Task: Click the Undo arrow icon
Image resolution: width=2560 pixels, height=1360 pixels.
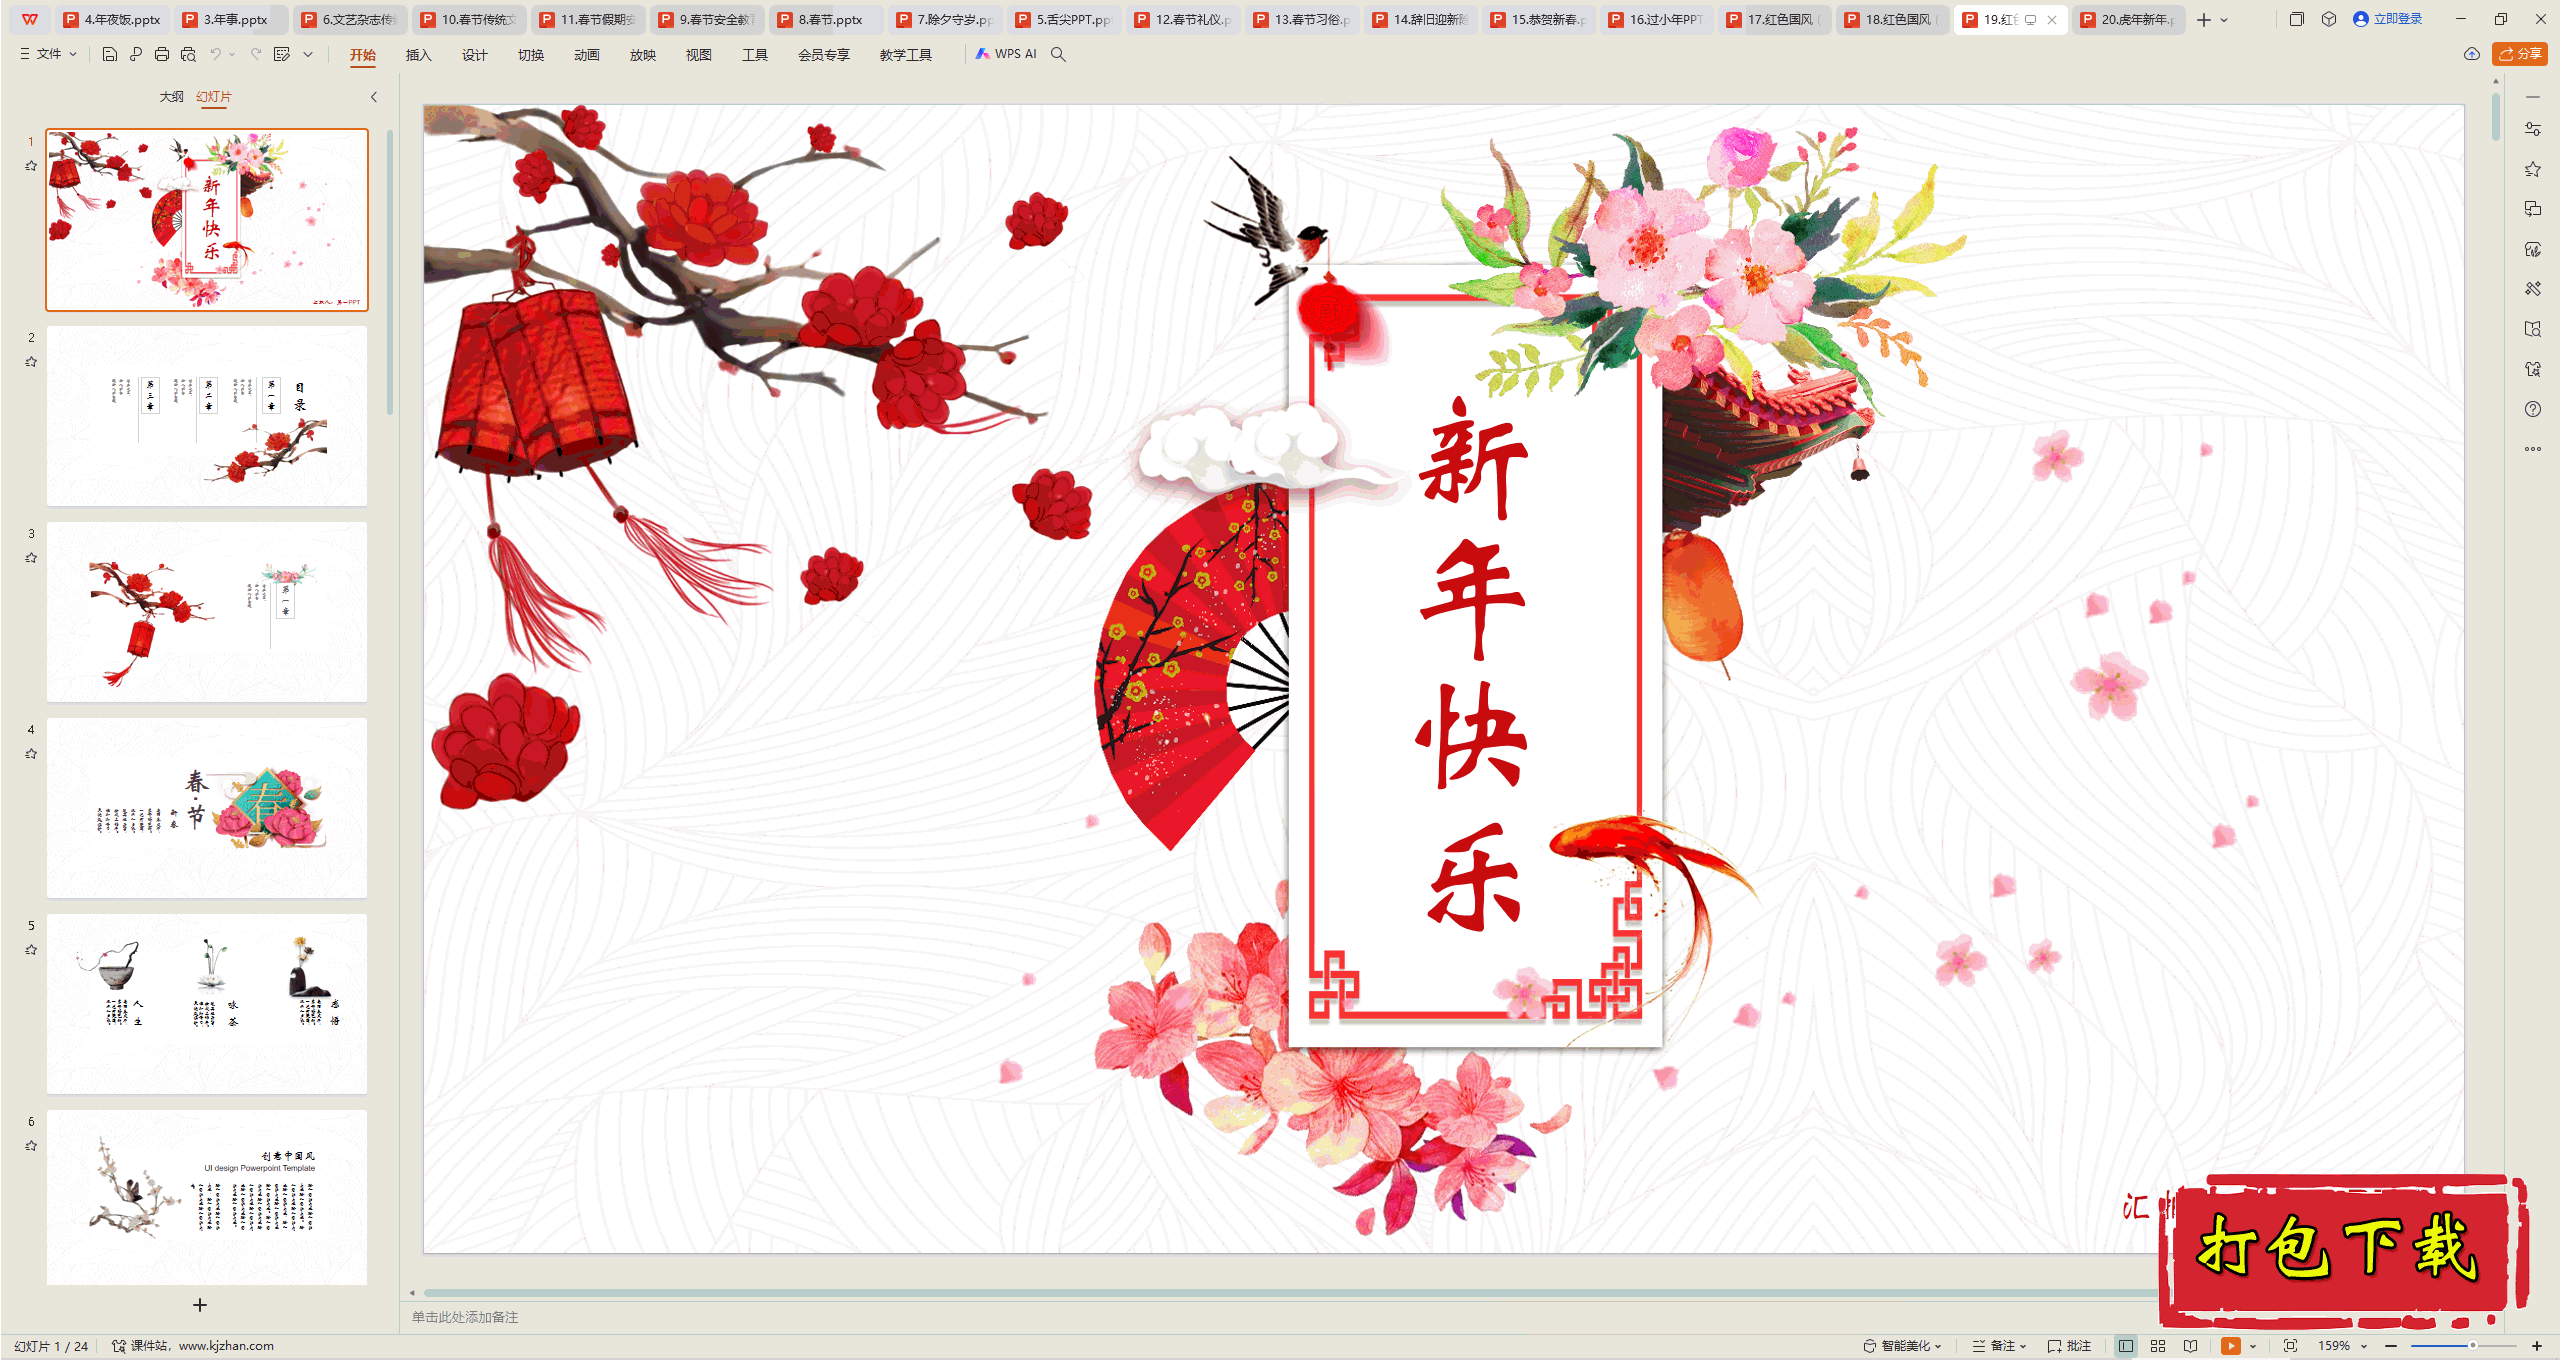Action: click(215, 55)
